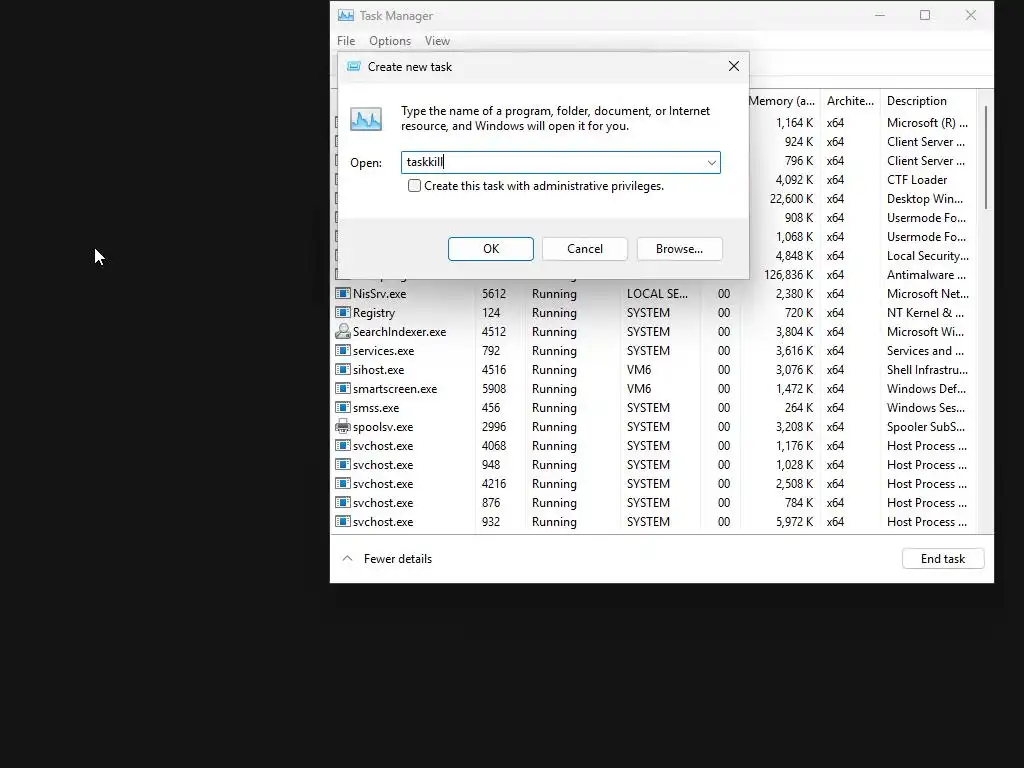Select the NisSrv.exe process name

pyautogui.click(x=379, y=294)
